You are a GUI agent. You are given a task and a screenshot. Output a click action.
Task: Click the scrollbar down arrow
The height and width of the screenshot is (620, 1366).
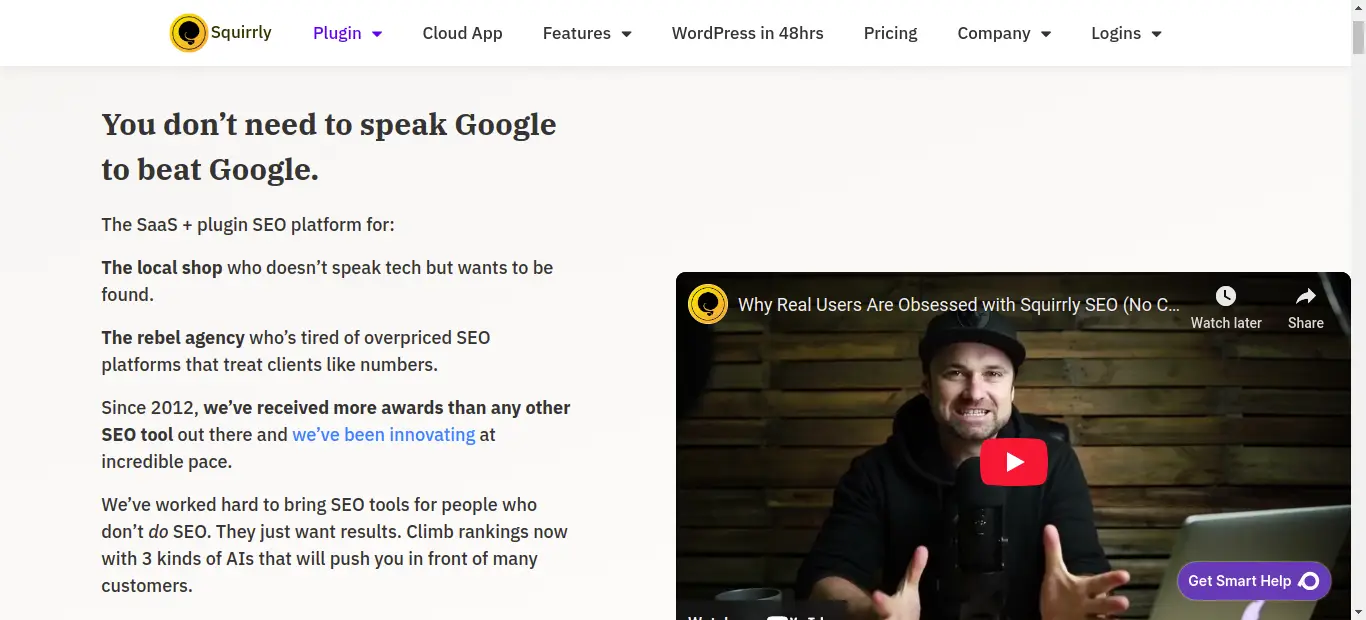[x=1357, y=611]
